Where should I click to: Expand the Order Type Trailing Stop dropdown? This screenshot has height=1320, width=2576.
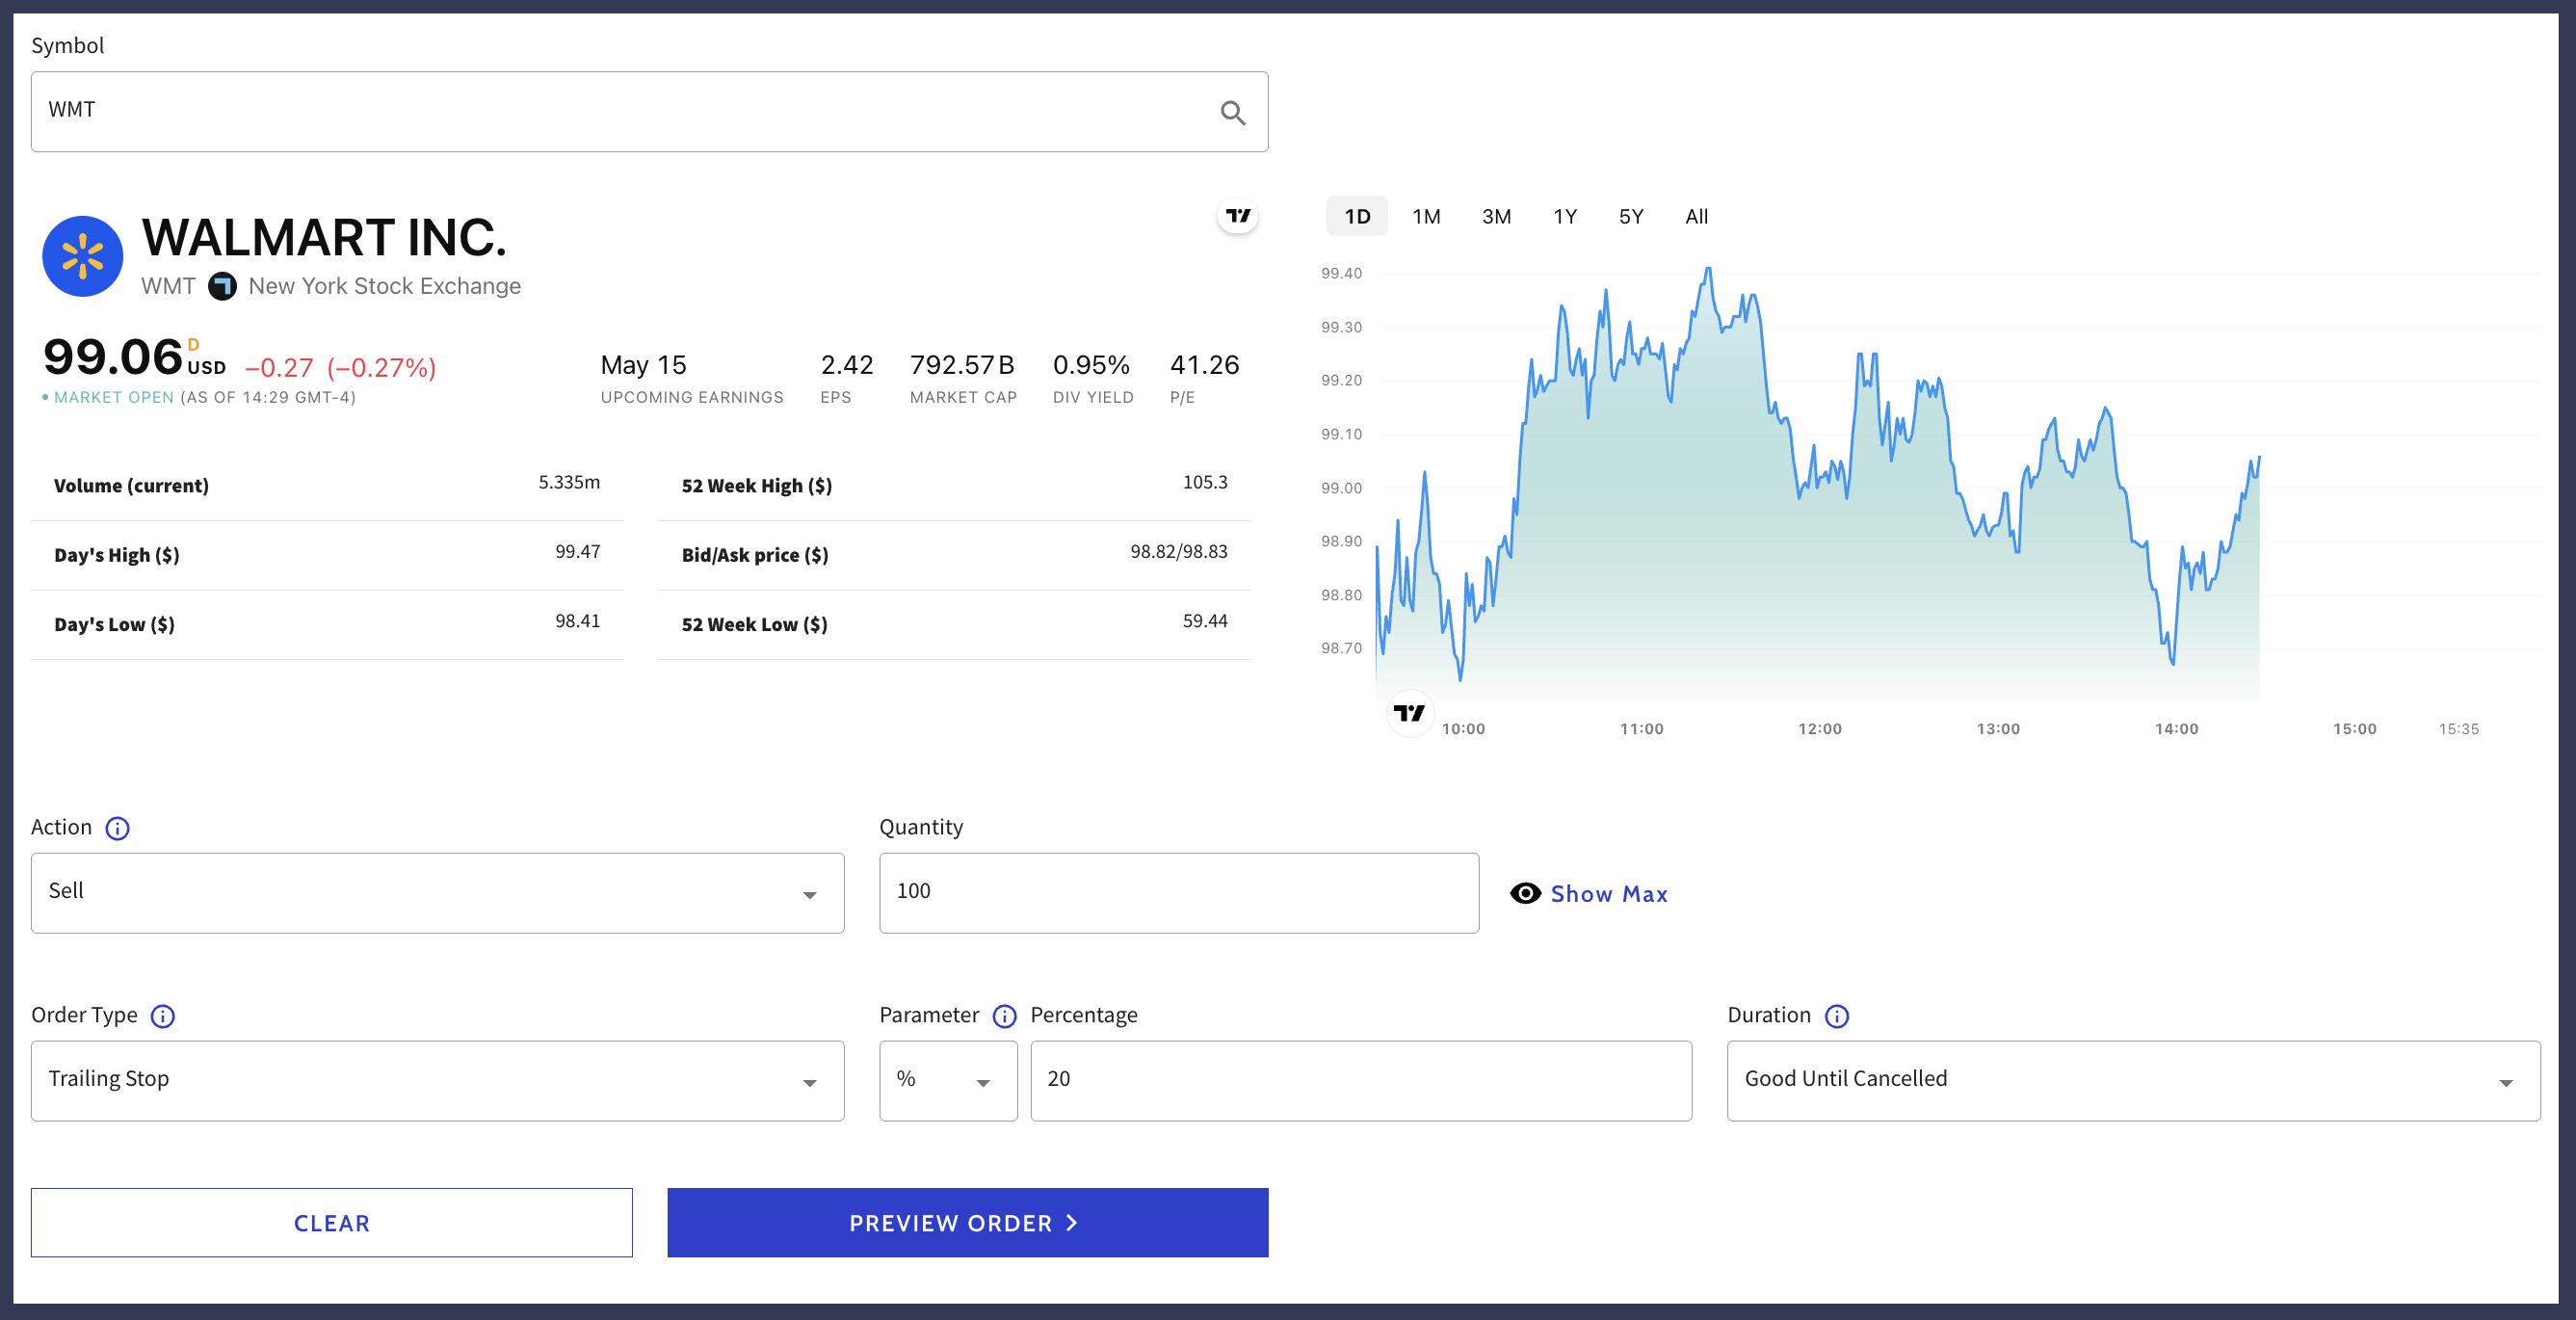437,1081
